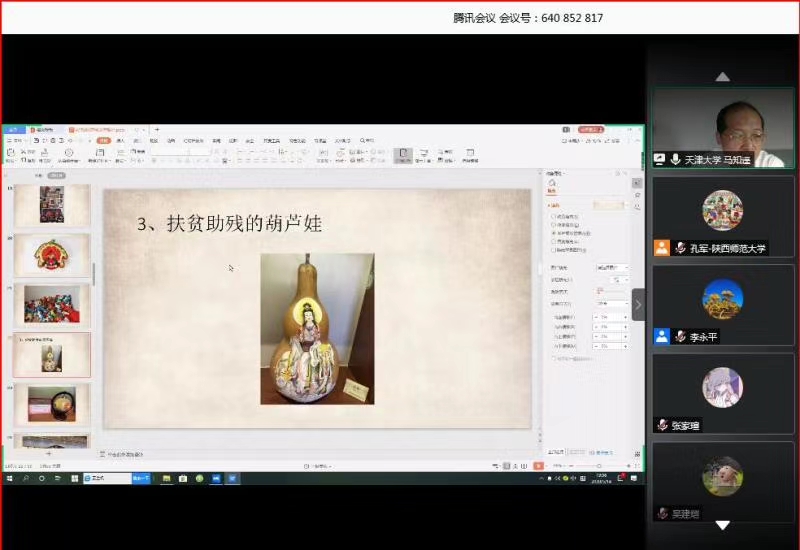This screenshot has height=550, width=800.
Task: Click the microphone icon beside 李永平
Action: pyautogui.click(x=679, y=337)
